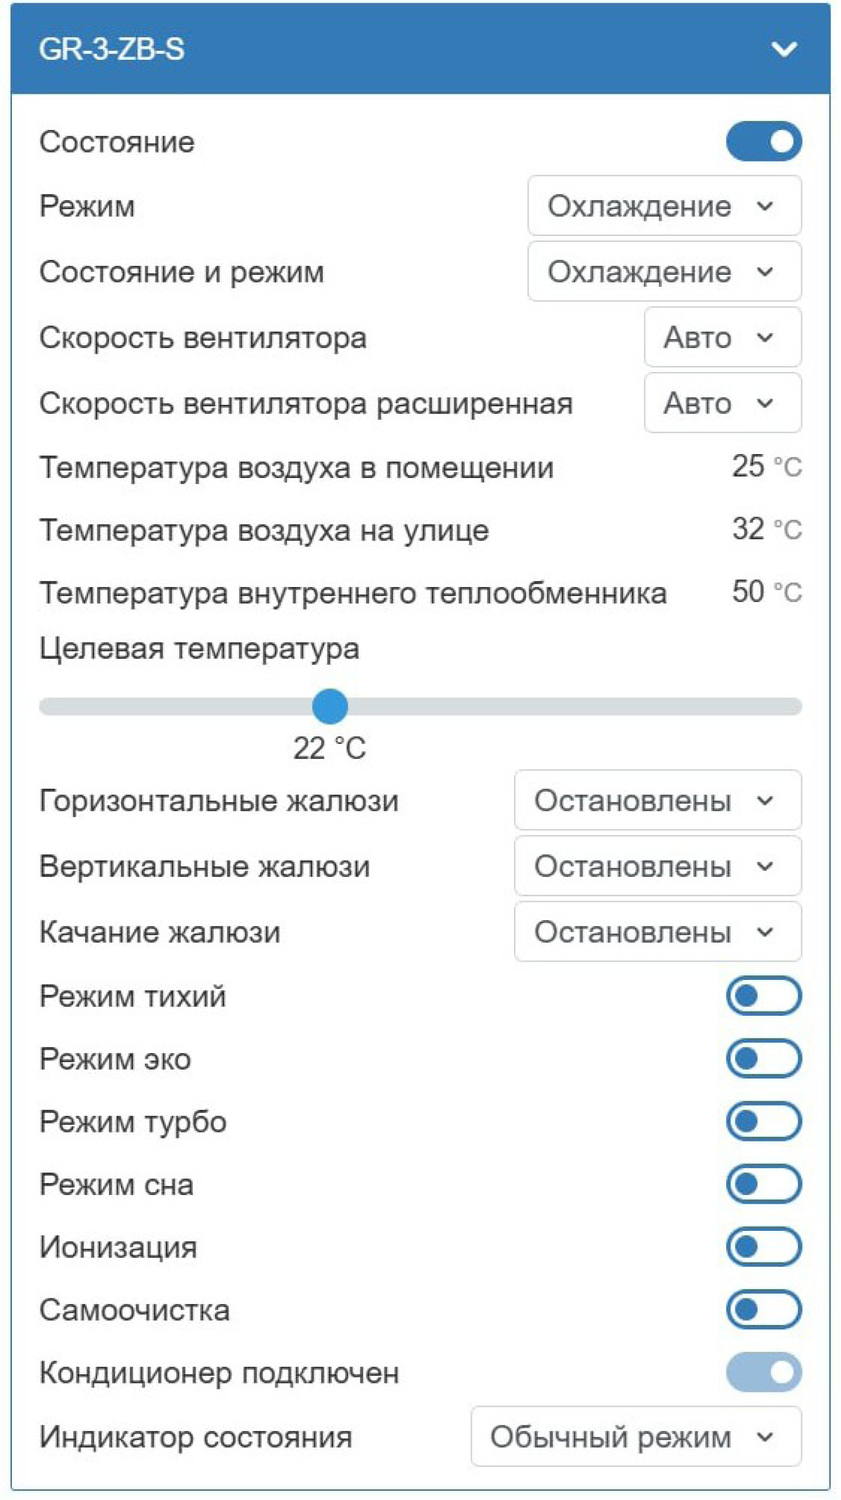Click the Кондиционер подключен toggle
The image size is (841, 1500).
(x=764, y=1373)
